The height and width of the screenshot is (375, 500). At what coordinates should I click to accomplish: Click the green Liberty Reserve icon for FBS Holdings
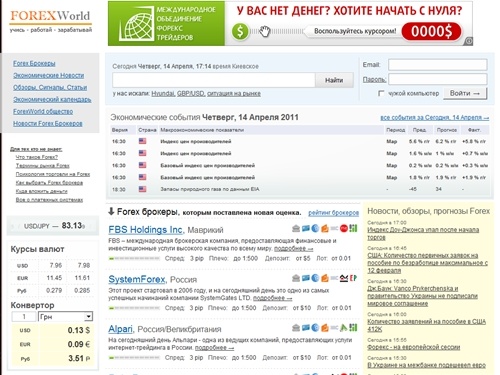click(x=353, y=229)
